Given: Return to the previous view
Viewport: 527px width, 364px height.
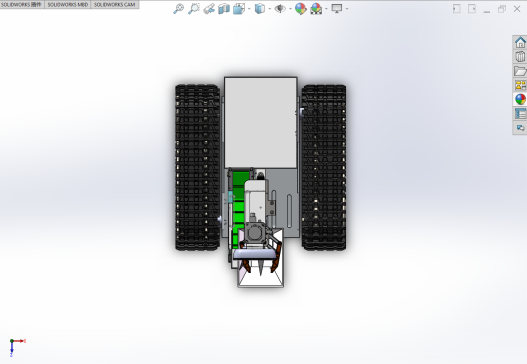Looking at the screenshot, I should (x=209, y=9).
